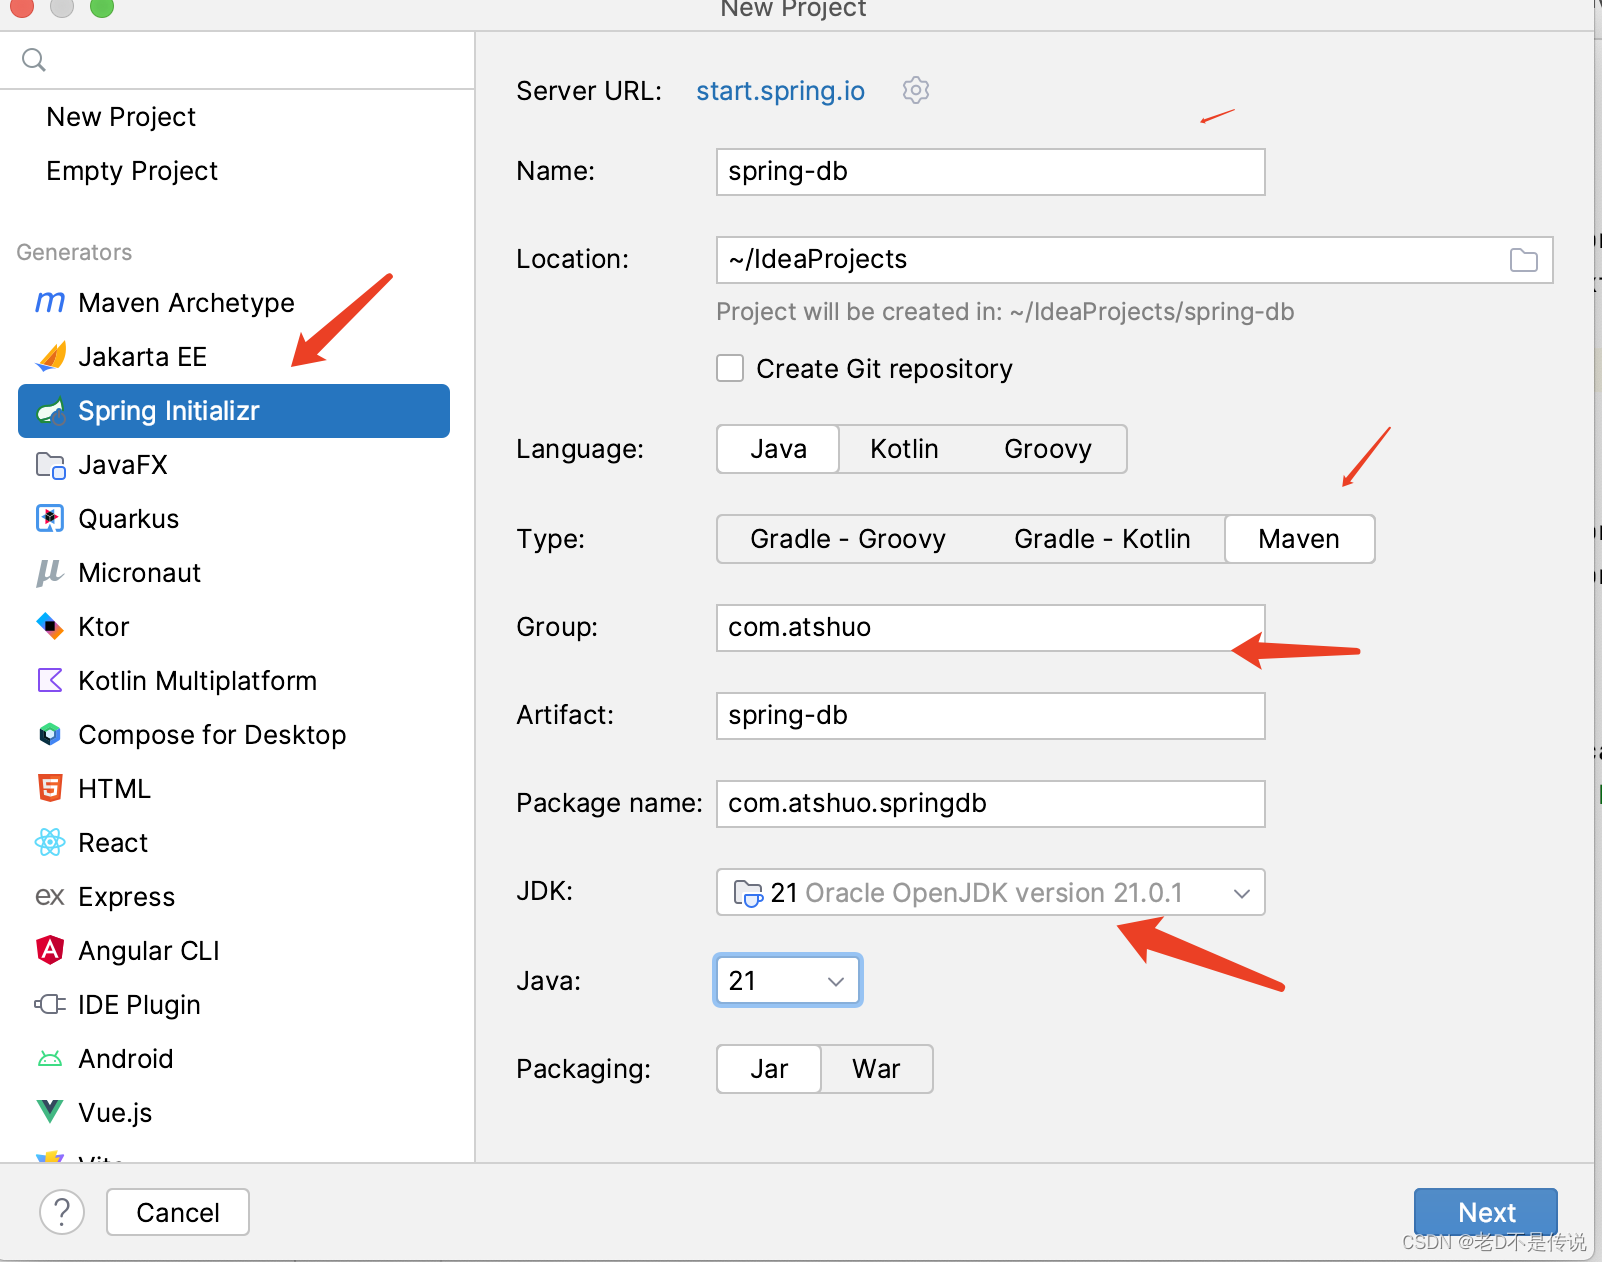The image size is (1602, 1262).
Task: Select HTML generator label
Action: coord(115,789)
